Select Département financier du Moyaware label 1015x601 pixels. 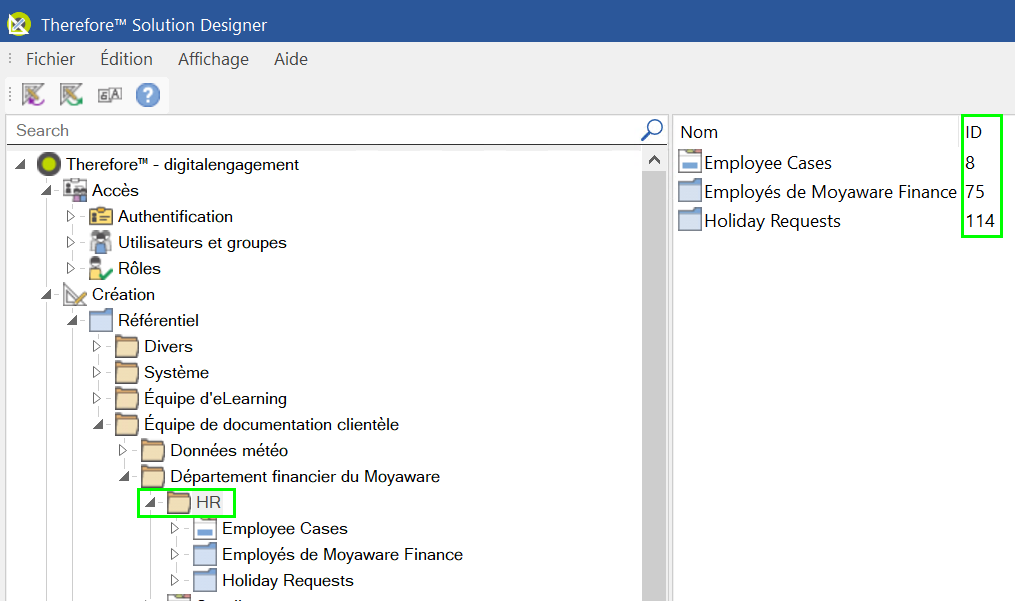click(305, 477)
